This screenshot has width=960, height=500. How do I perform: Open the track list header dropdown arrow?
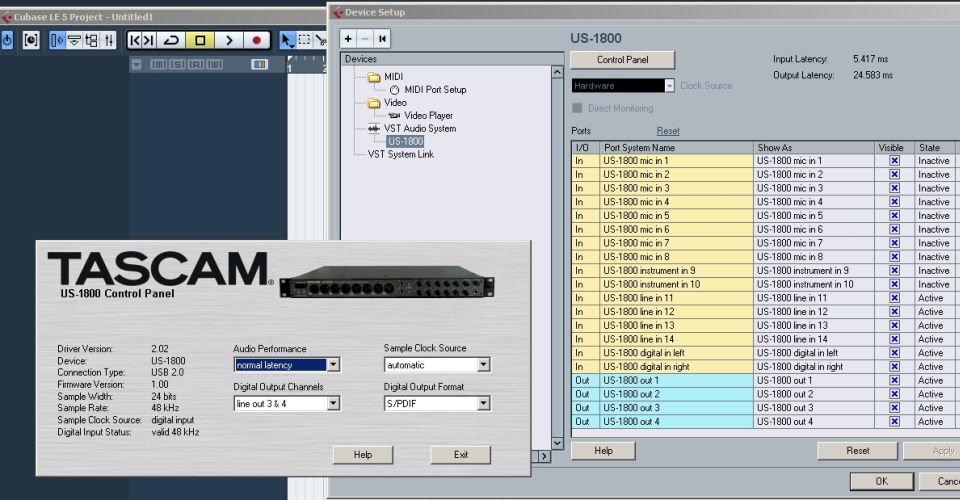137,64
